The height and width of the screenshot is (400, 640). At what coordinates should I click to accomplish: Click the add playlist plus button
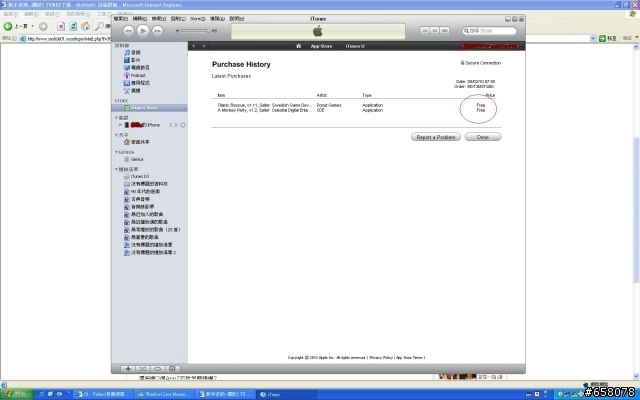[128, 369]
